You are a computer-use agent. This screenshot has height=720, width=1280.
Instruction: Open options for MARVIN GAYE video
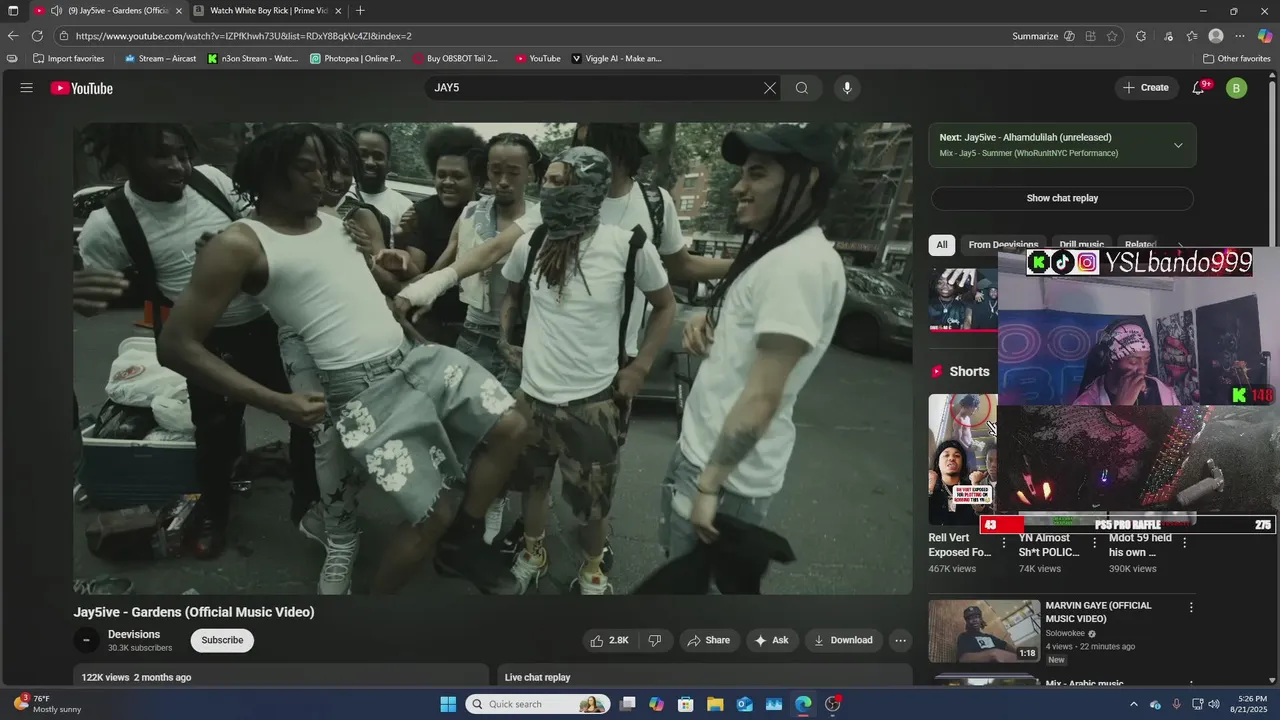(x=1191, y=607)
